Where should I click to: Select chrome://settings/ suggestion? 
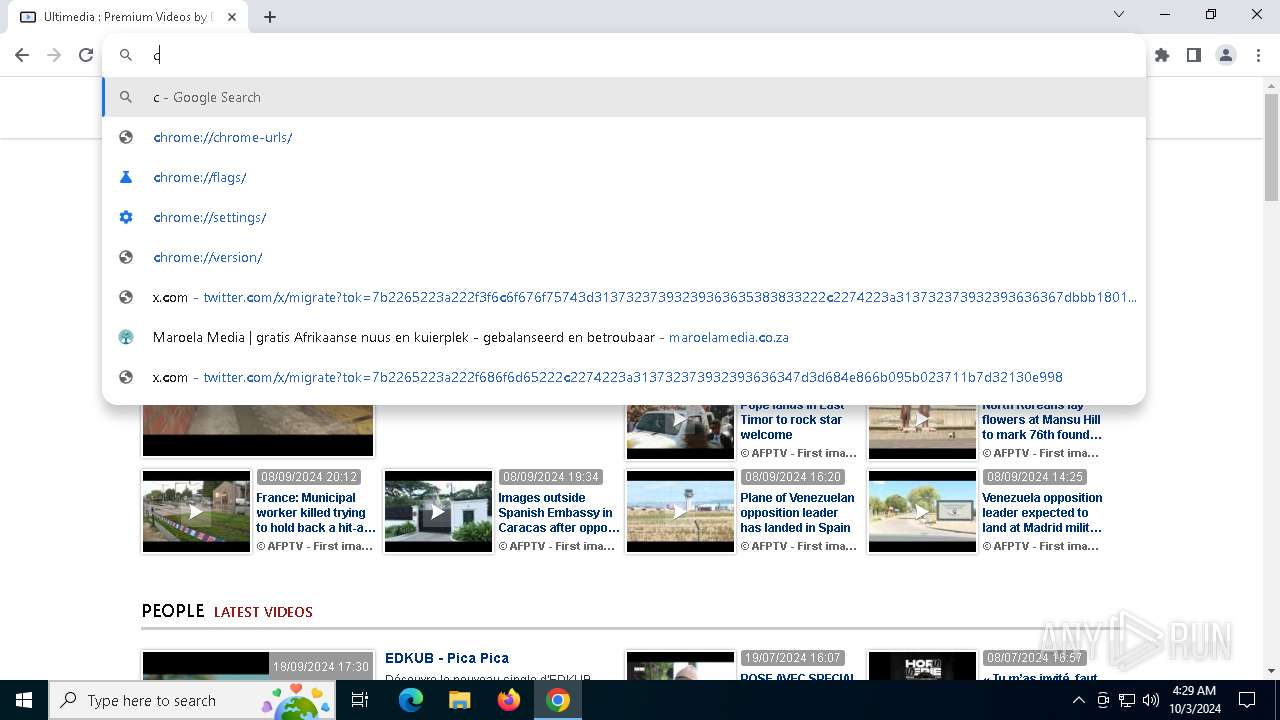[624, 217]
